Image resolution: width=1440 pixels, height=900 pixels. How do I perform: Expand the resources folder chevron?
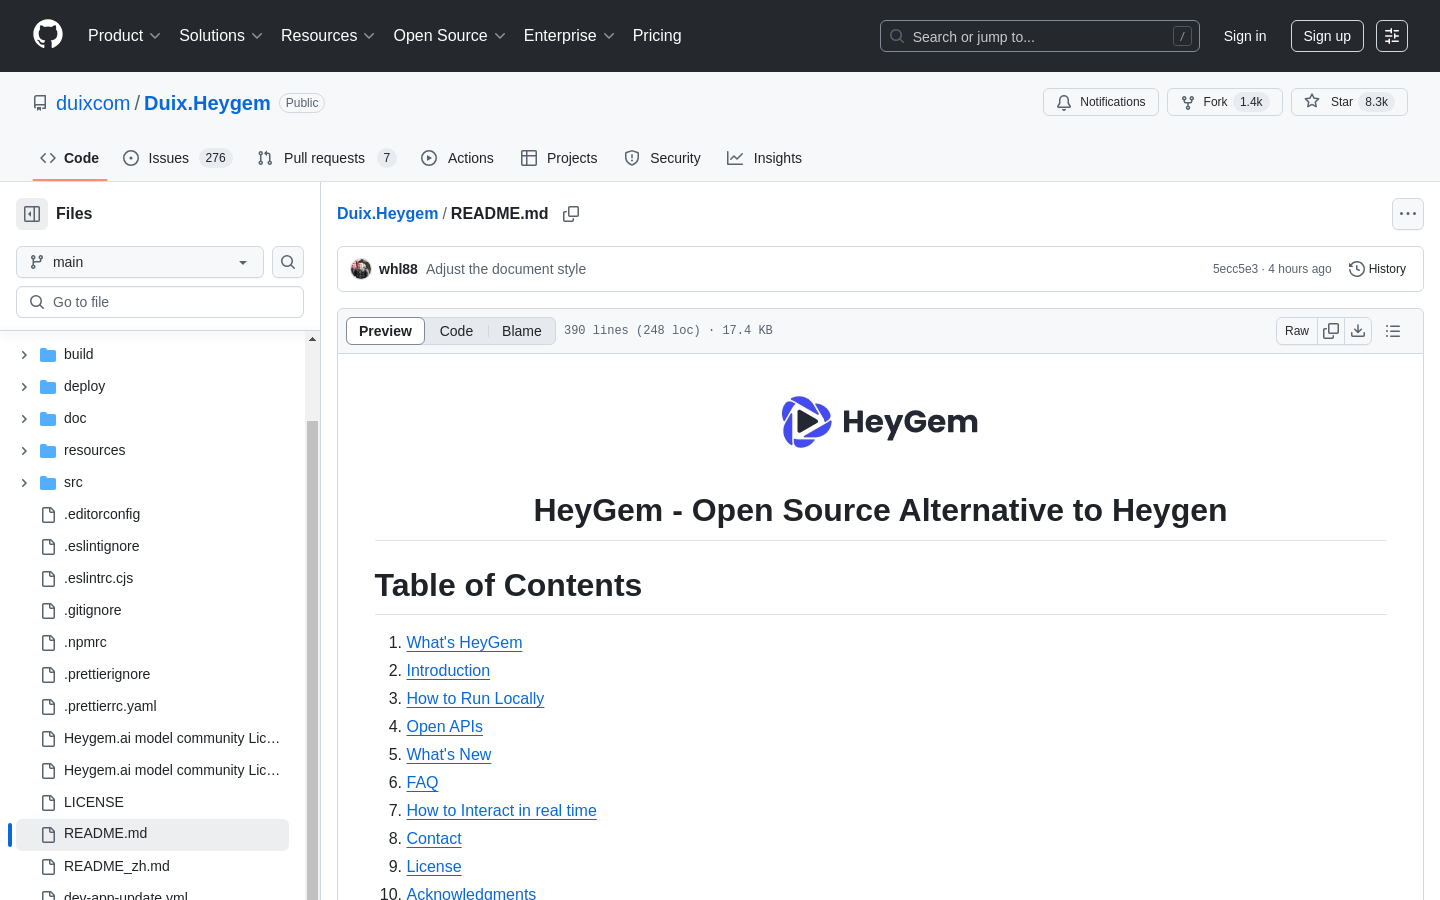[x=24, y=450]
